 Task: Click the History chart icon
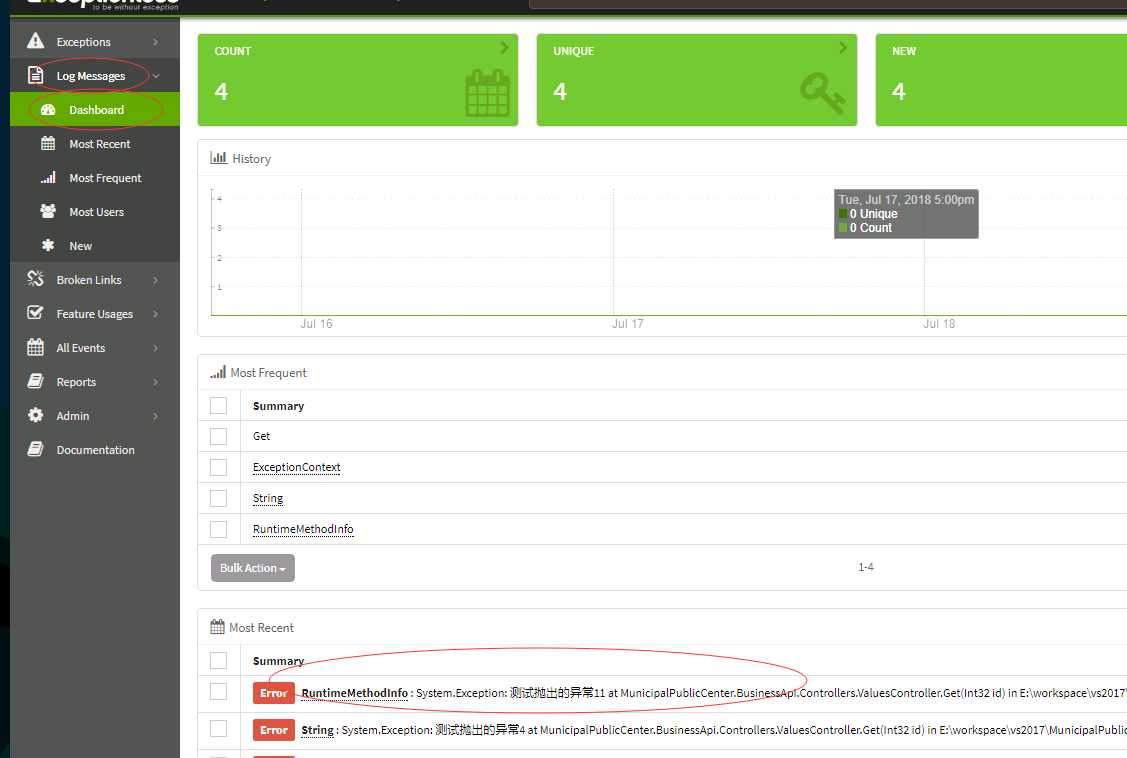coord(218,157)
